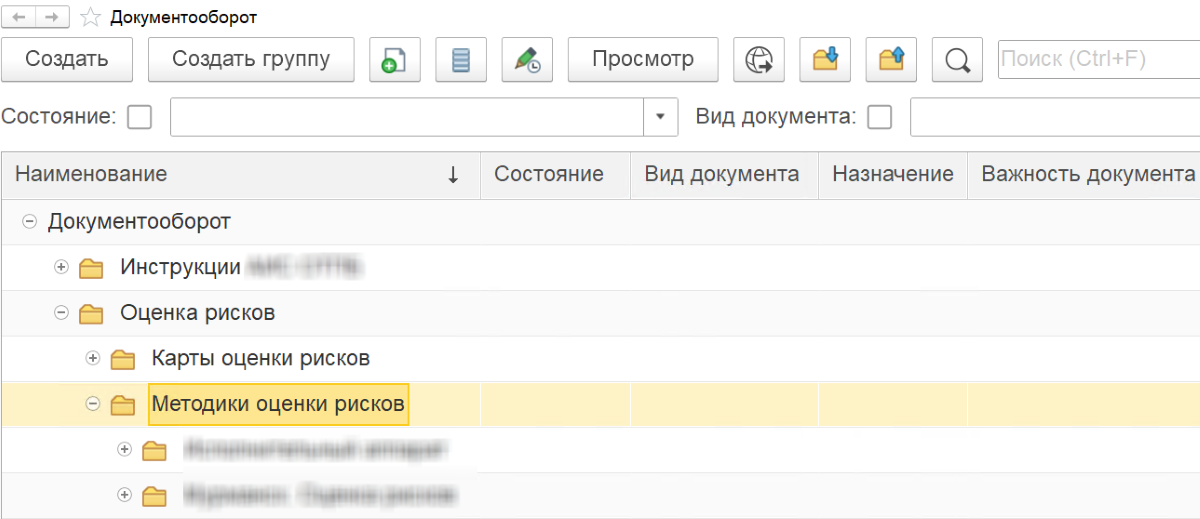Add the page to favorites with the star
Screen dimensions: 1200x519
tap(90, 17)
